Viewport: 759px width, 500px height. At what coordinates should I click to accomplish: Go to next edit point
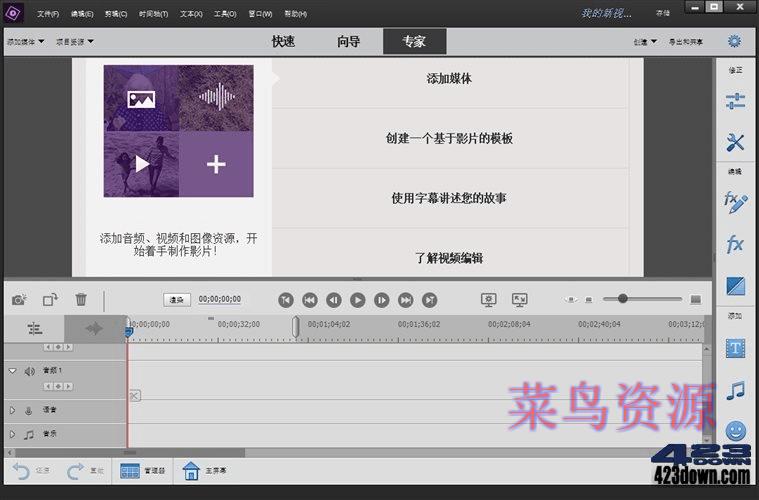click(x=429, y=300)
